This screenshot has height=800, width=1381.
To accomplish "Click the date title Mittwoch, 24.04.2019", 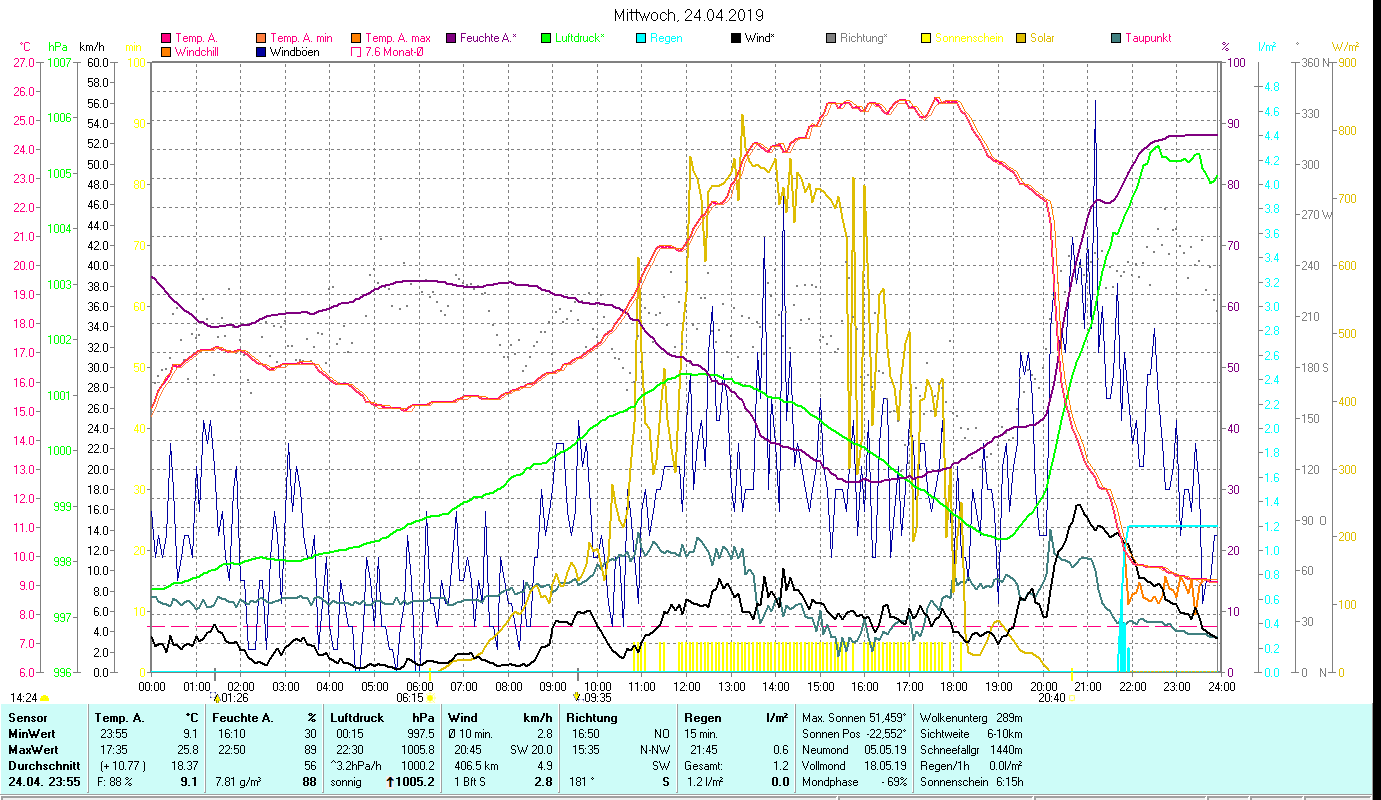I will click(x=688, y=15).
